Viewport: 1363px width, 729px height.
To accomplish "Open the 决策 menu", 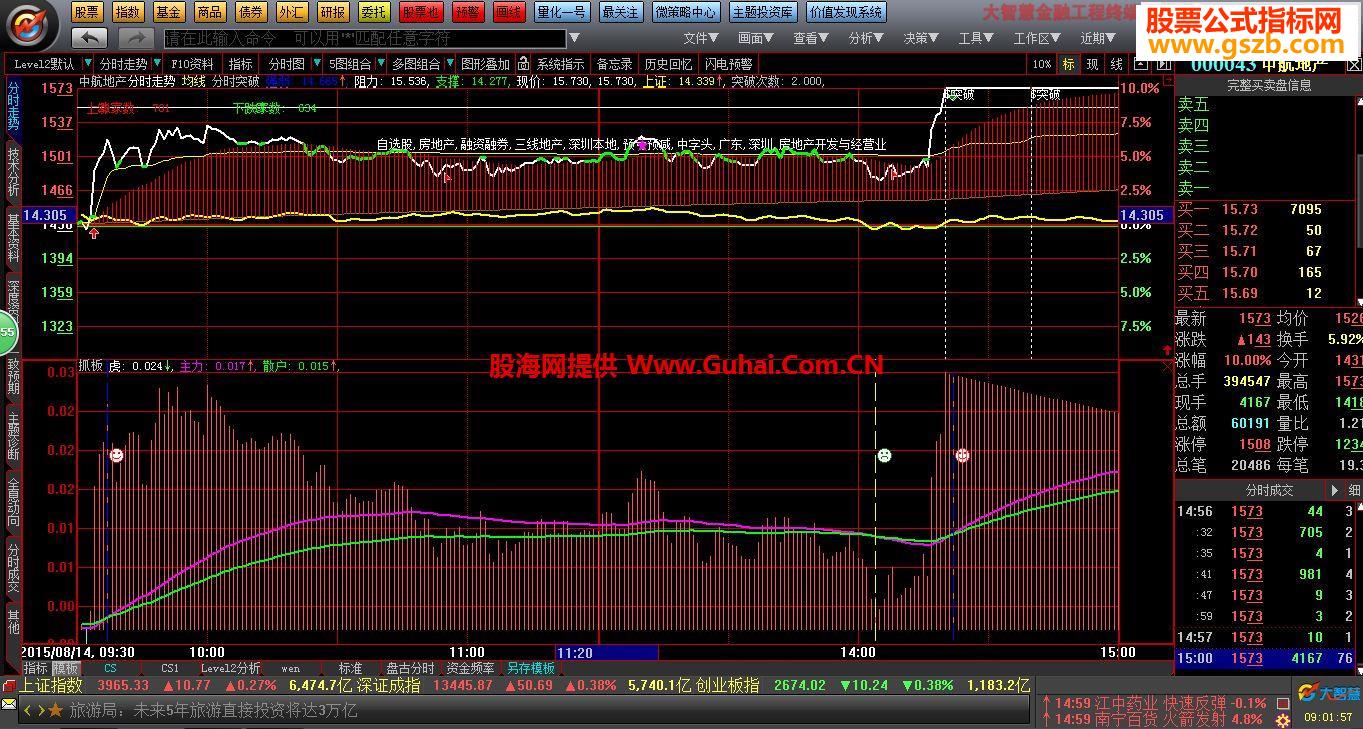I will [921, 38].
